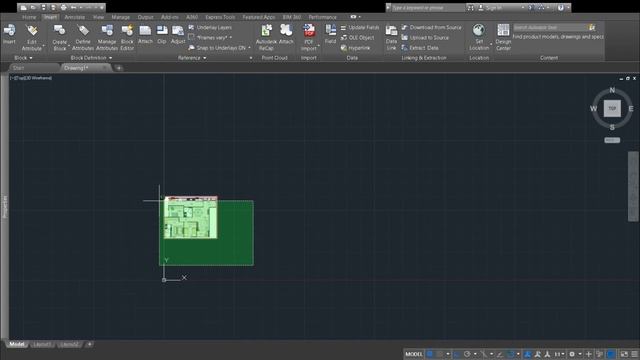Expand the Block panel dropdown

(31, 58)
